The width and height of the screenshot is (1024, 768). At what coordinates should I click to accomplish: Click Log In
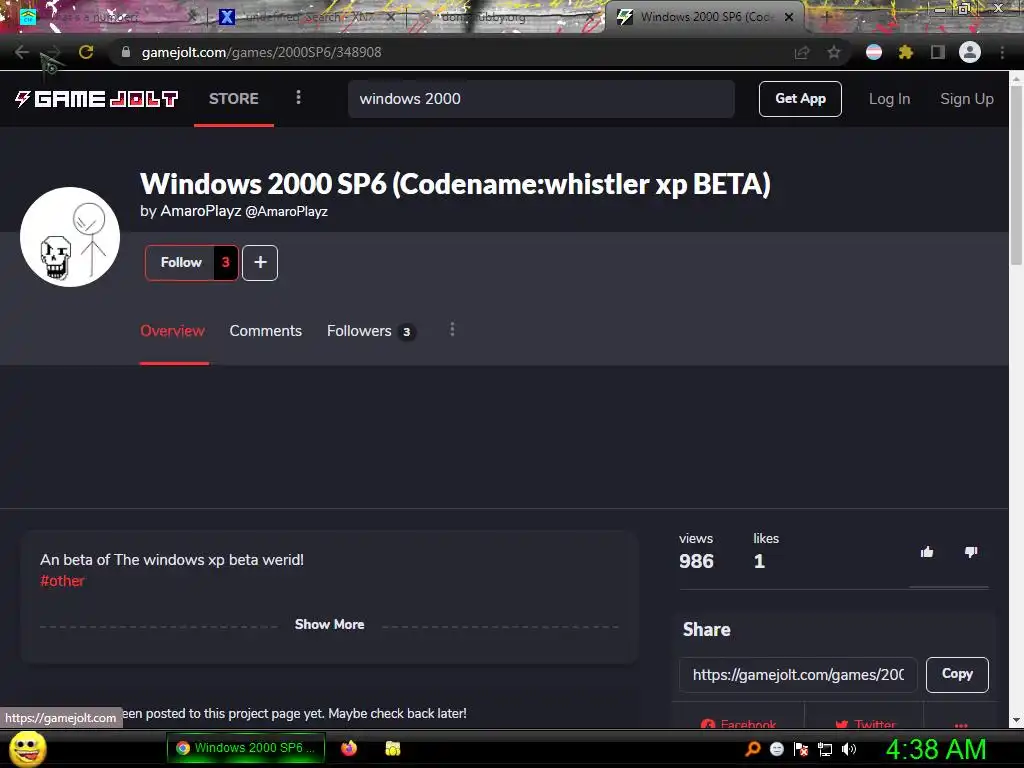(x=889, y=99)
